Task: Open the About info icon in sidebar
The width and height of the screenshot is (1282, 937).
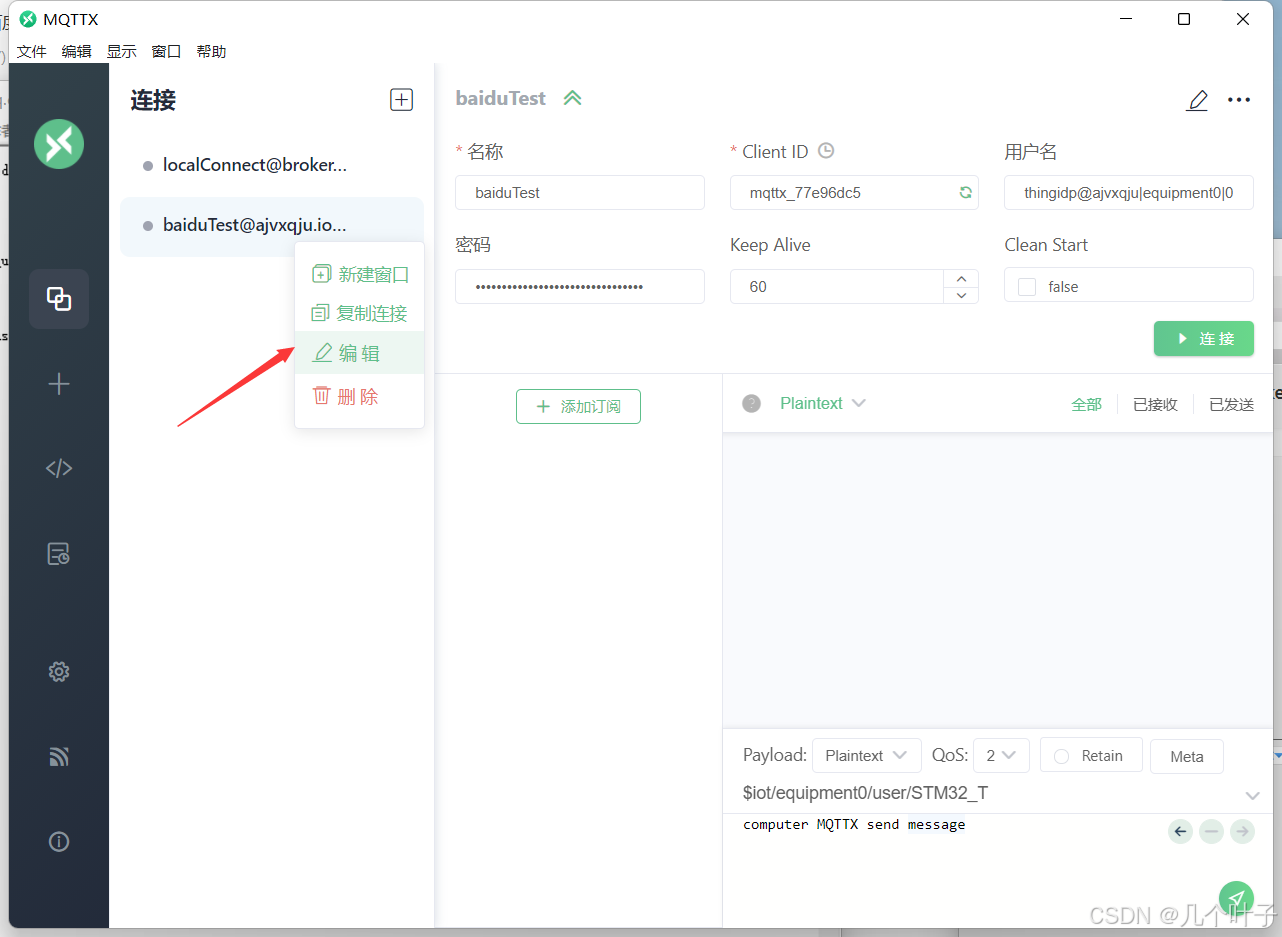Action: click(59, 842)
